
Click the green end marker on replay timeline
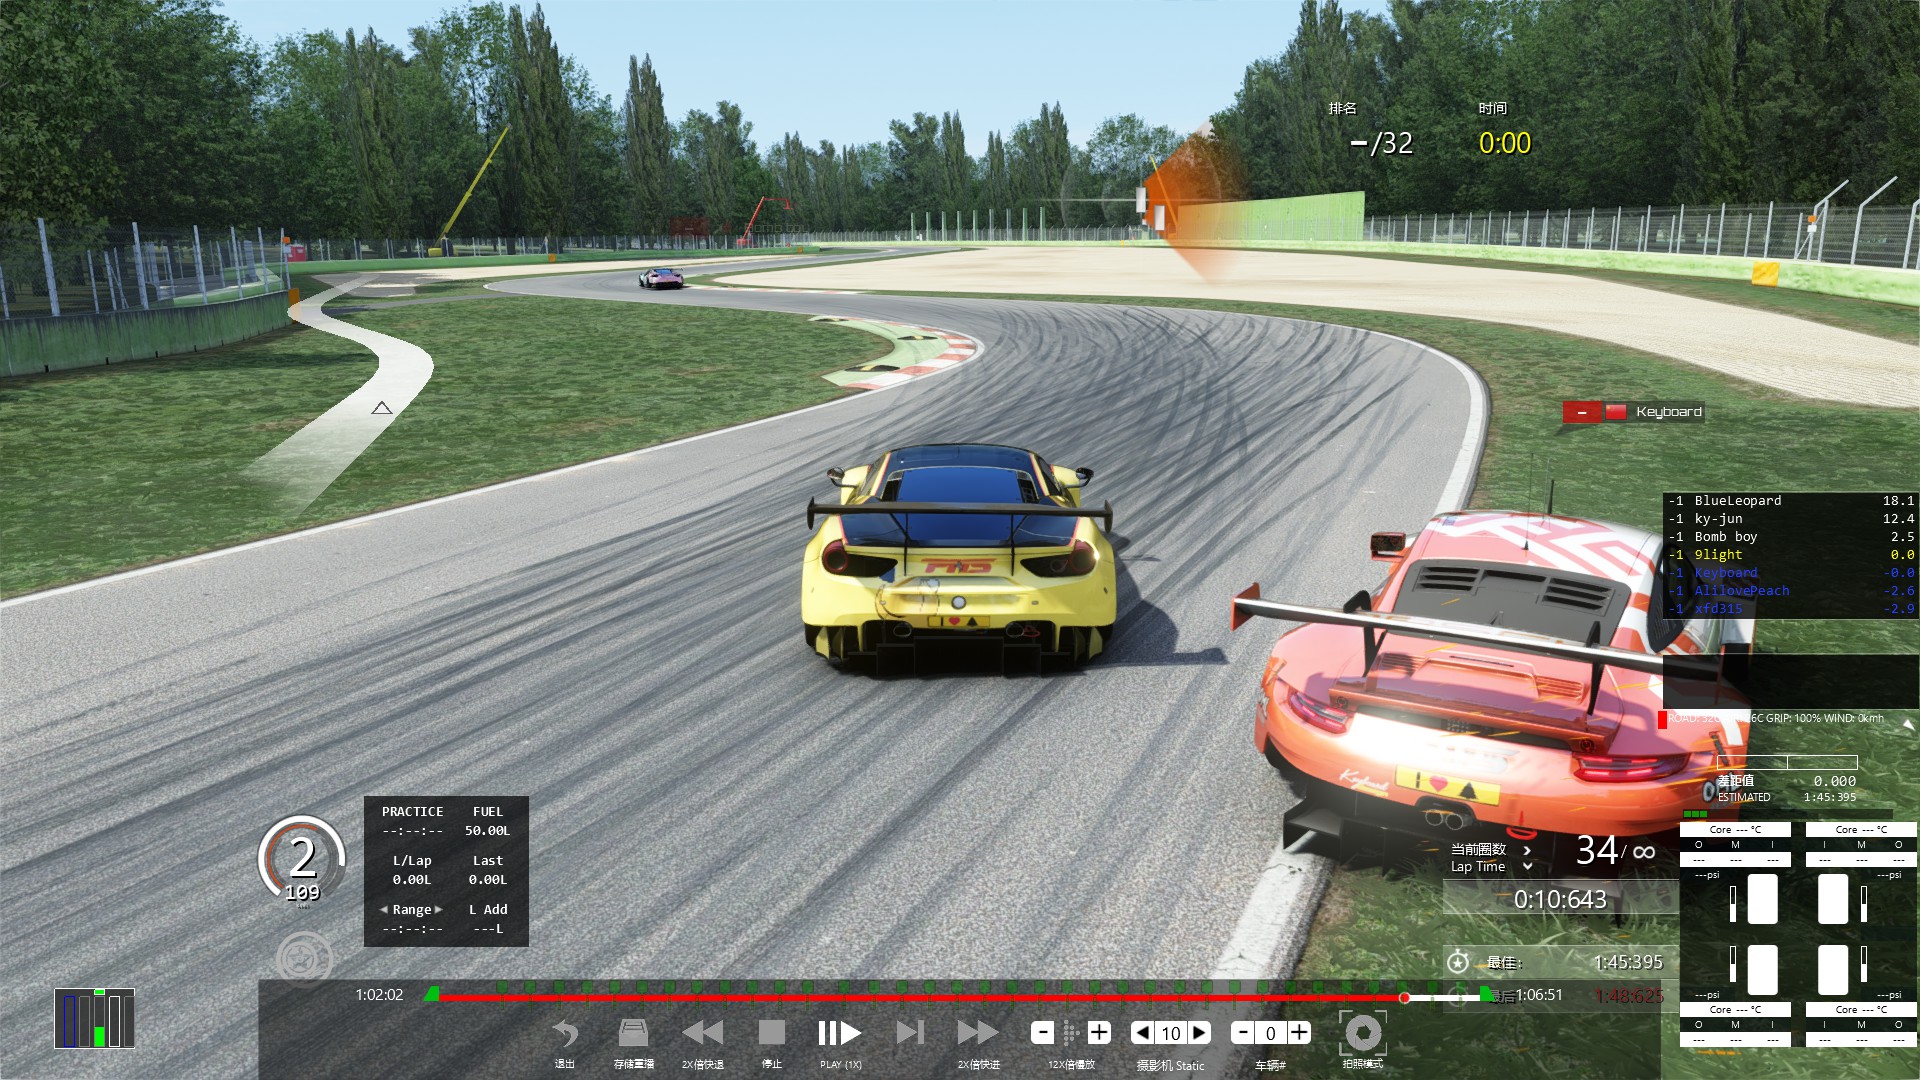pos(1487,994)
